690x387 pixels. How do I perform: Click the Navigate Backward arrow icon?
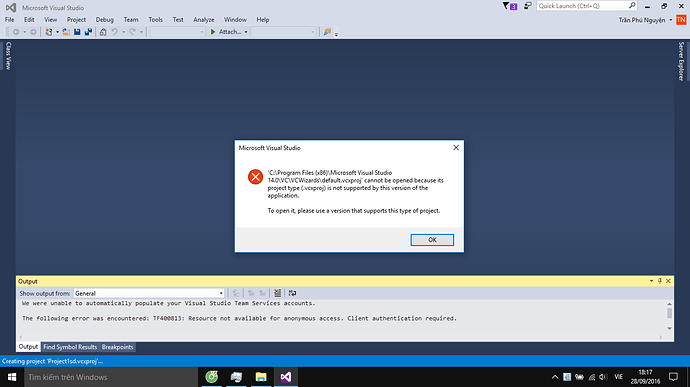(x=16, y=32)
